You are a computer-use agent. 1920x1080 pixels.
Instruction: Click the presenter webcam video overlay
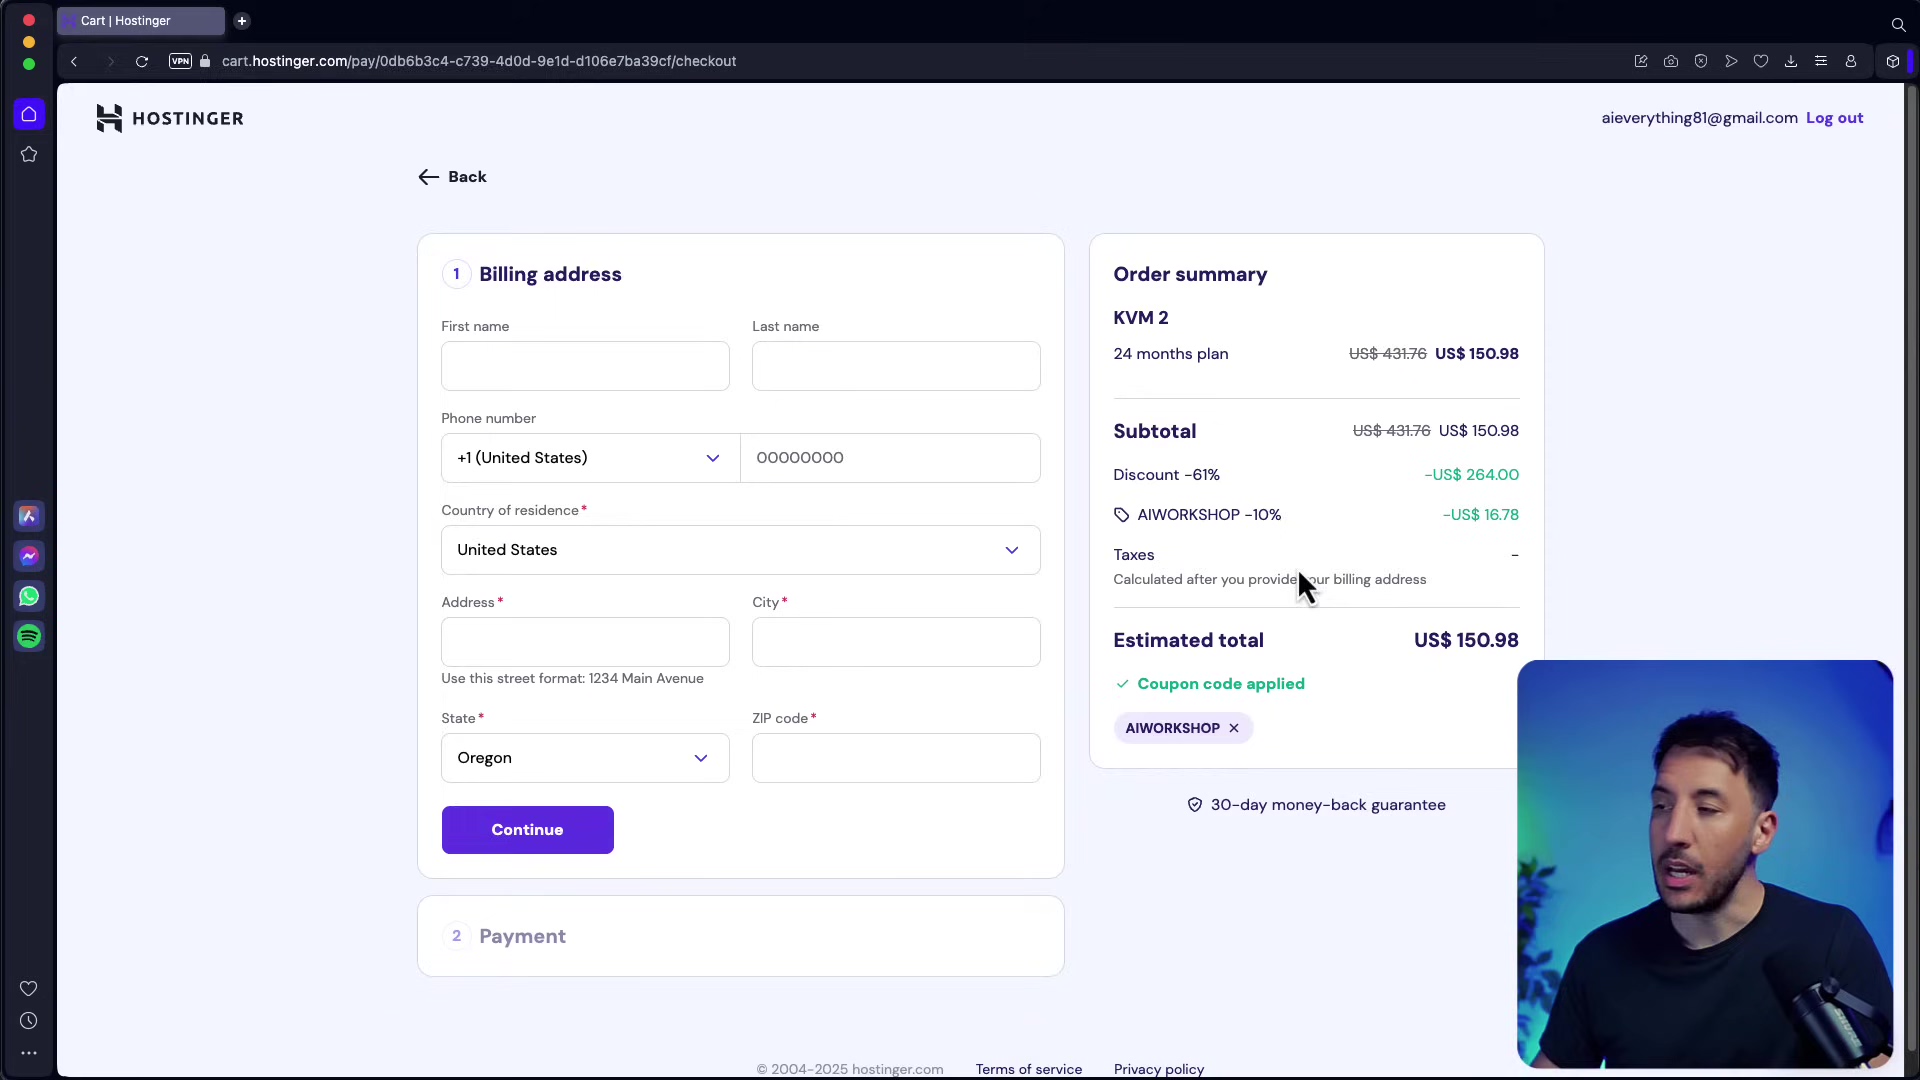tap(1705, 864)
